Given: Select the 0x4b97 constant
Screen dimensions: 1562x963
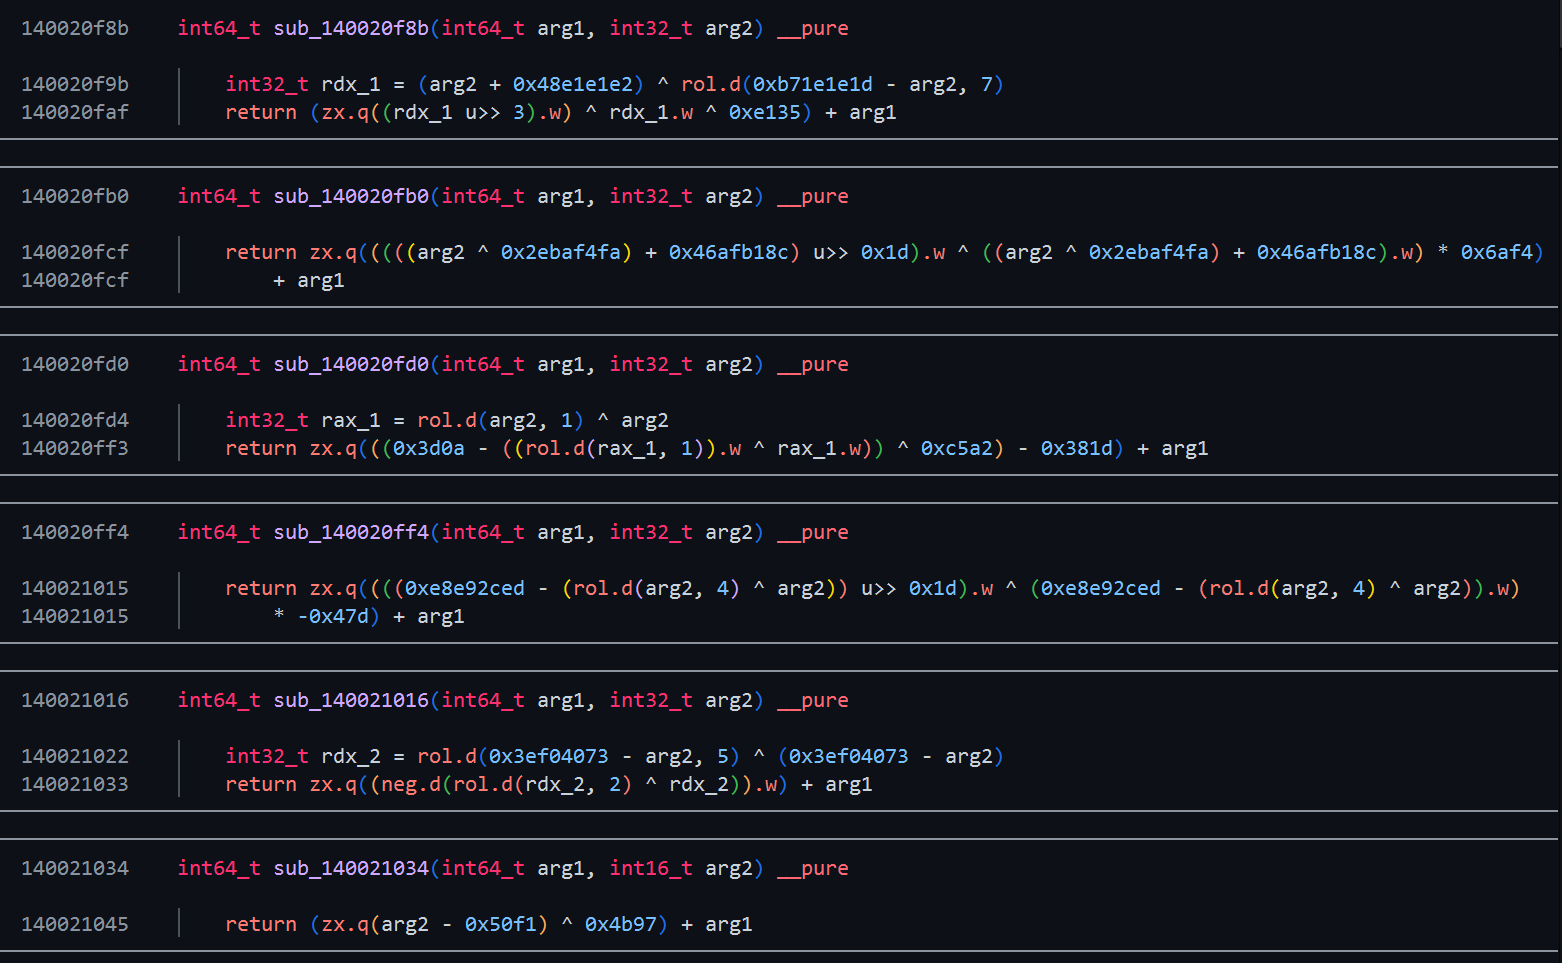Looking at the screenshot, I should click(x=620, y=924).
